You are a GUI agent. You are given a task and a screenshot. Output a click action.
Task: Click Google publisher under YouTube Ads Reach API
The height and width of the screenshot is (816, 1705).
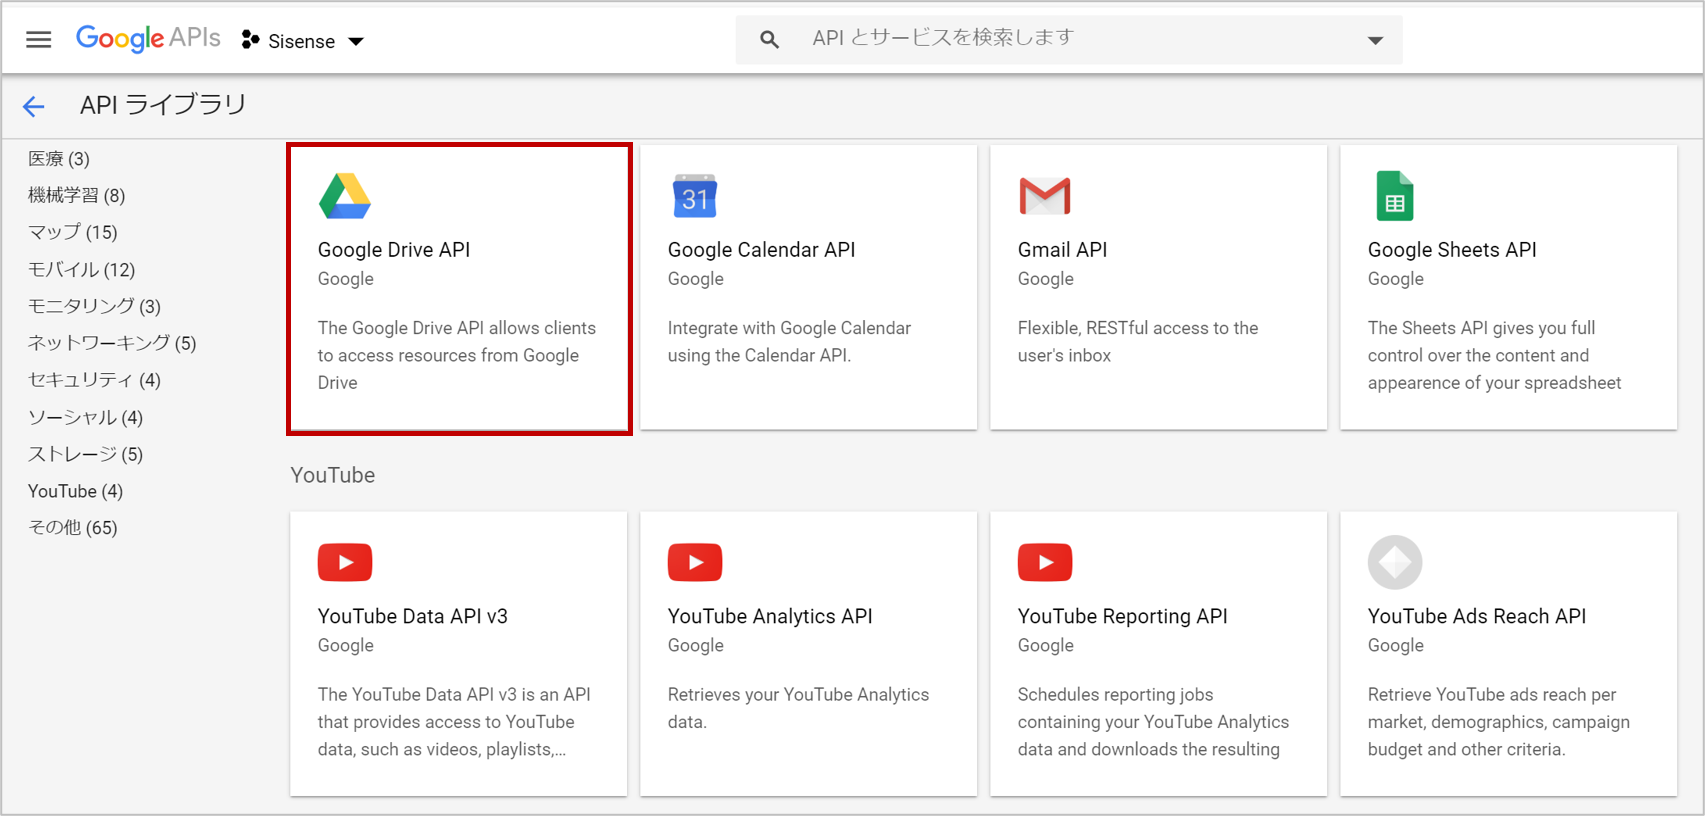coord(1396,646)
